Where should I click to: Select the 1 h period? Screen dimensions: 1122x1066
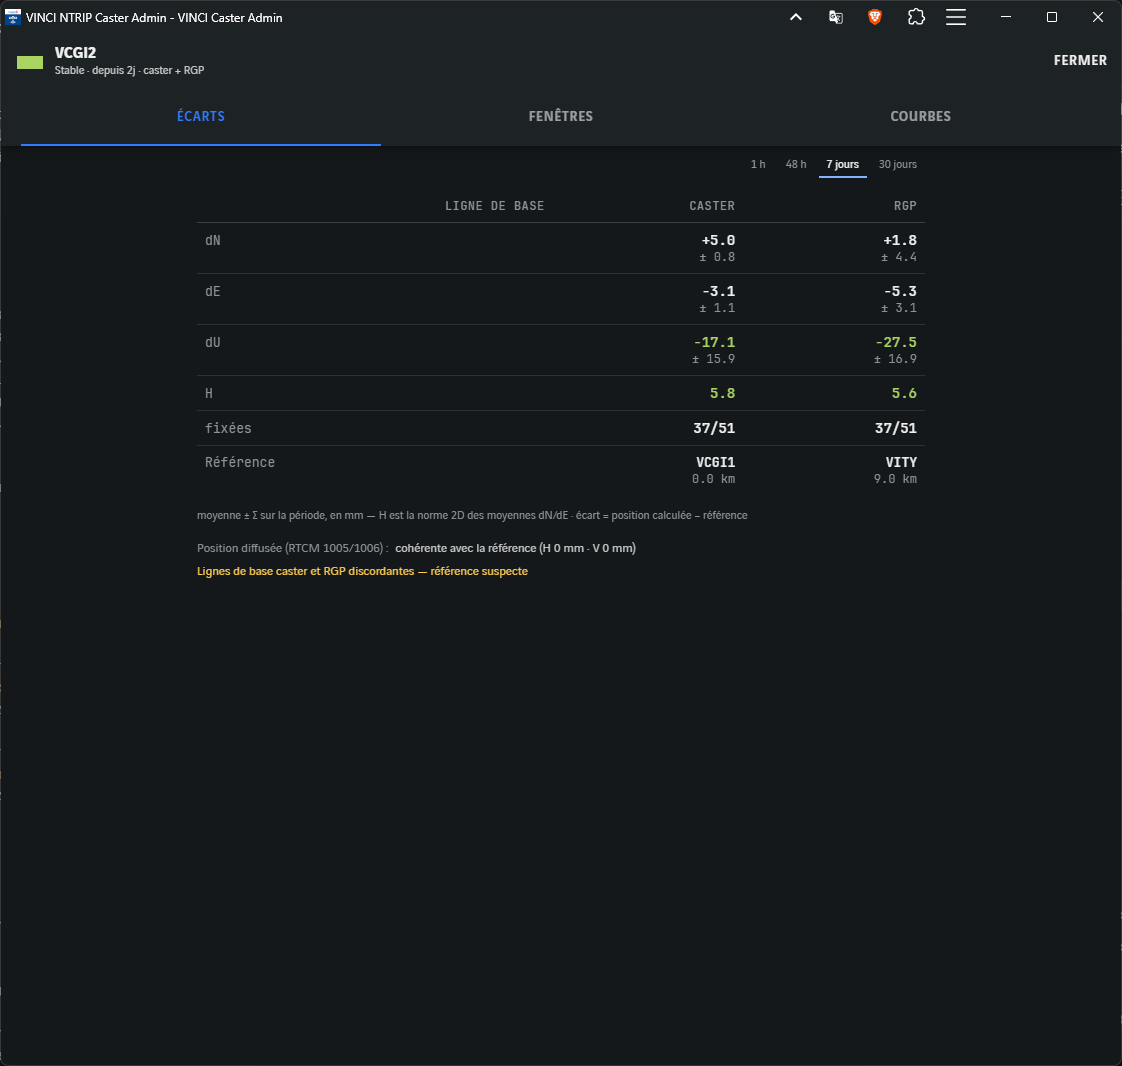(758, 165)
